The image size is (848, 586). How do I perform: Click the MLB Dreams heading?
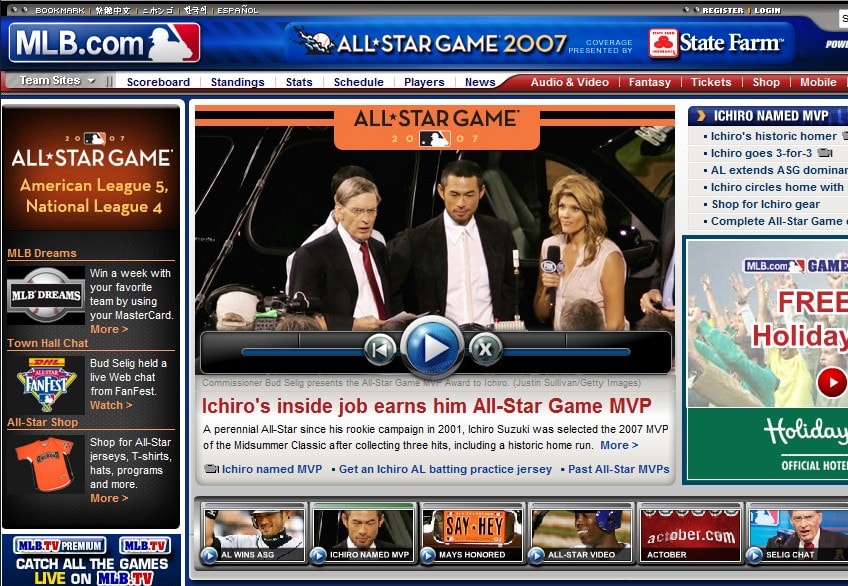(x=42, y=252)
